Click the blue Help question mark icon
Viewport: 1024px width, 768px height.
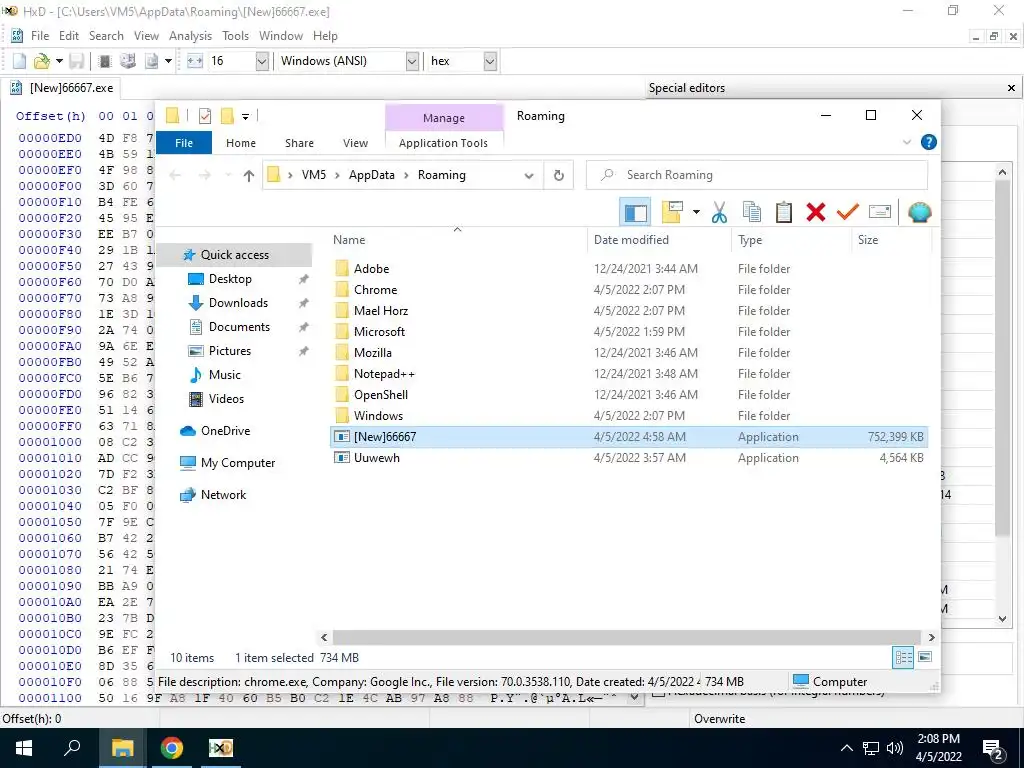click(928, 142)
